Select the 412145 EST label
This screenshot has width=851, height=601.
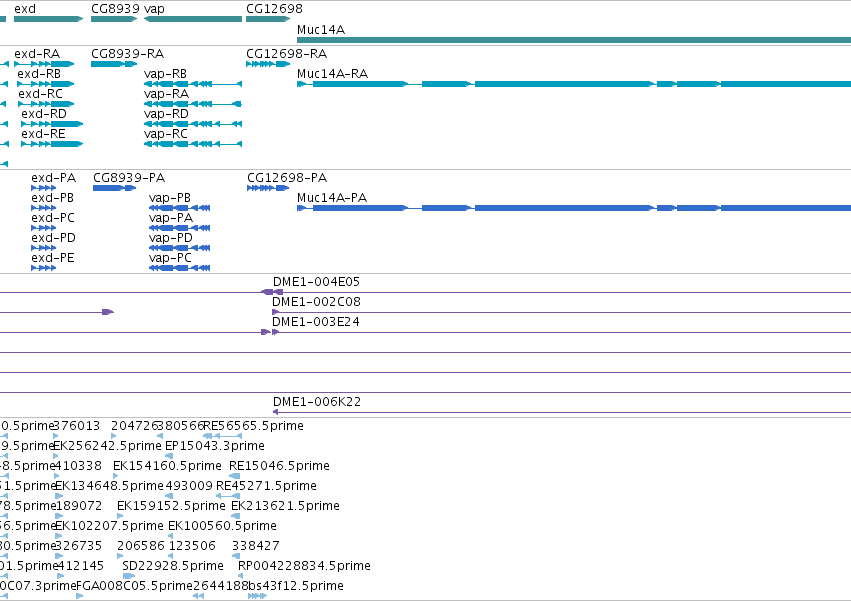pyautogui.click(x=80, y=566)
